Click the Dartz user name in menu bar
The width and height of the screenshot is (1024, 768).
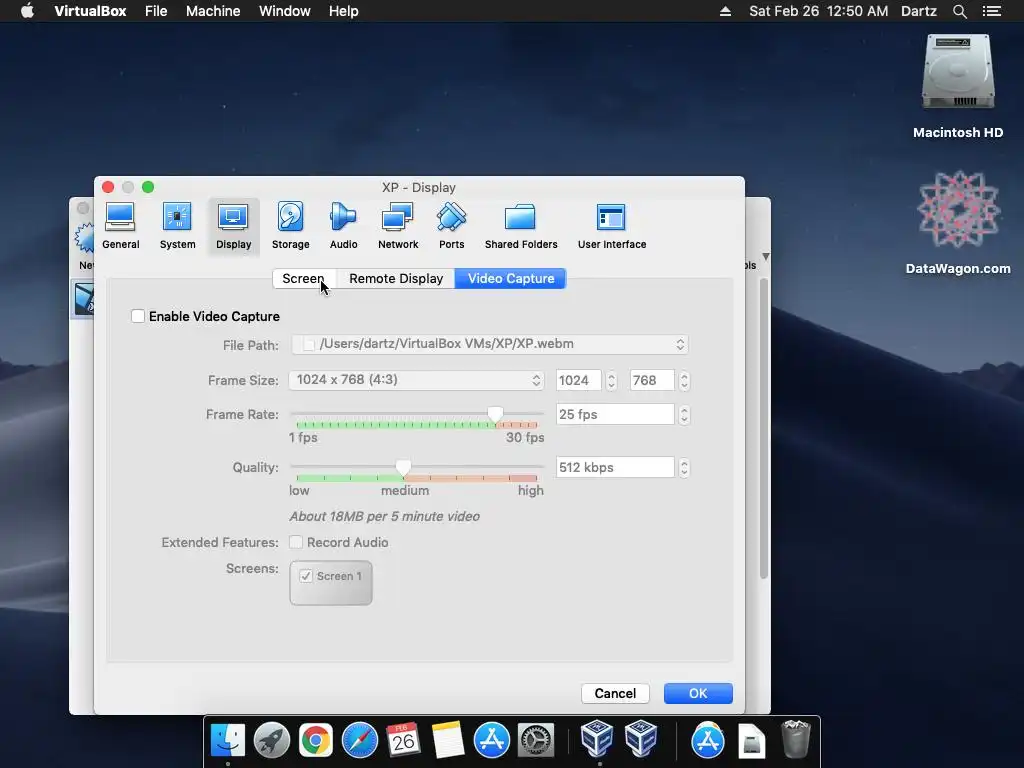[918, 11]
